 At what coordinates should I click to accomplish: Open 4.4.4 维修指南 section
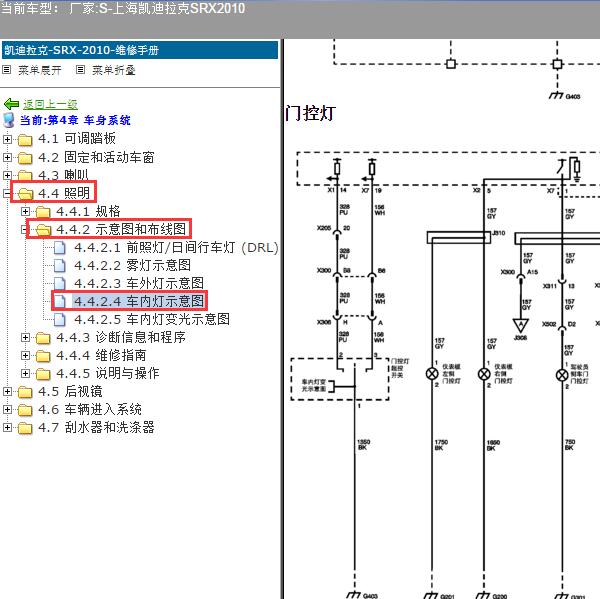[101, 355]
